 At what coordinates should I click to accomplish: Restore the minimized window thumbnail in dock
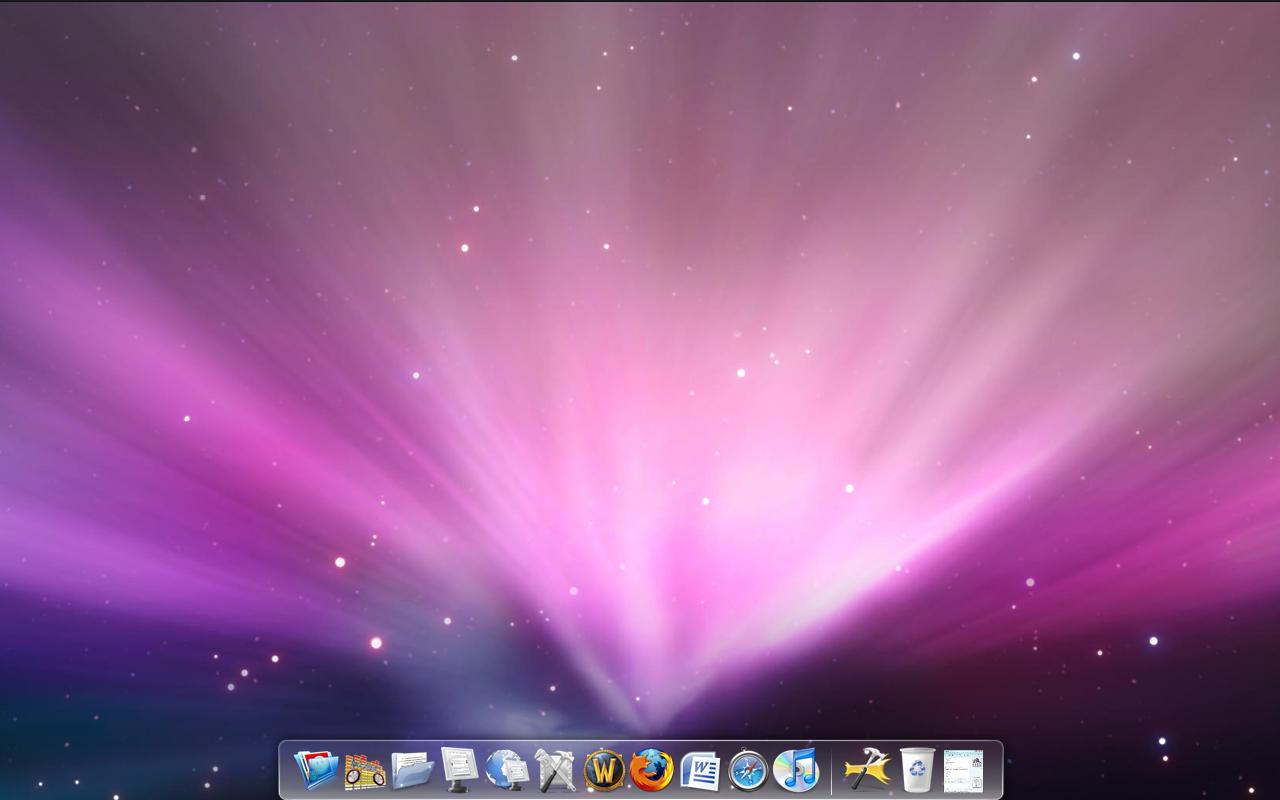(963, 771)
